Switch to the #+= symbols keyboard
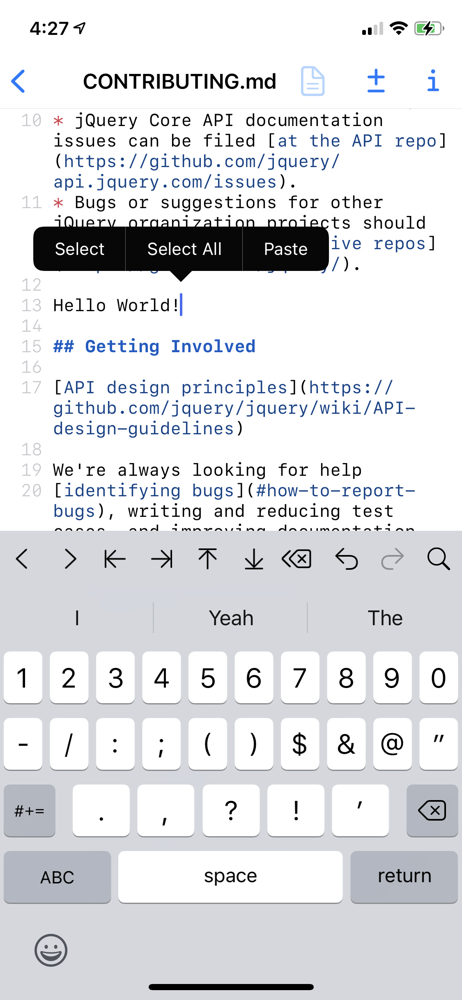Screen dimensions: 462x1000 29,811
